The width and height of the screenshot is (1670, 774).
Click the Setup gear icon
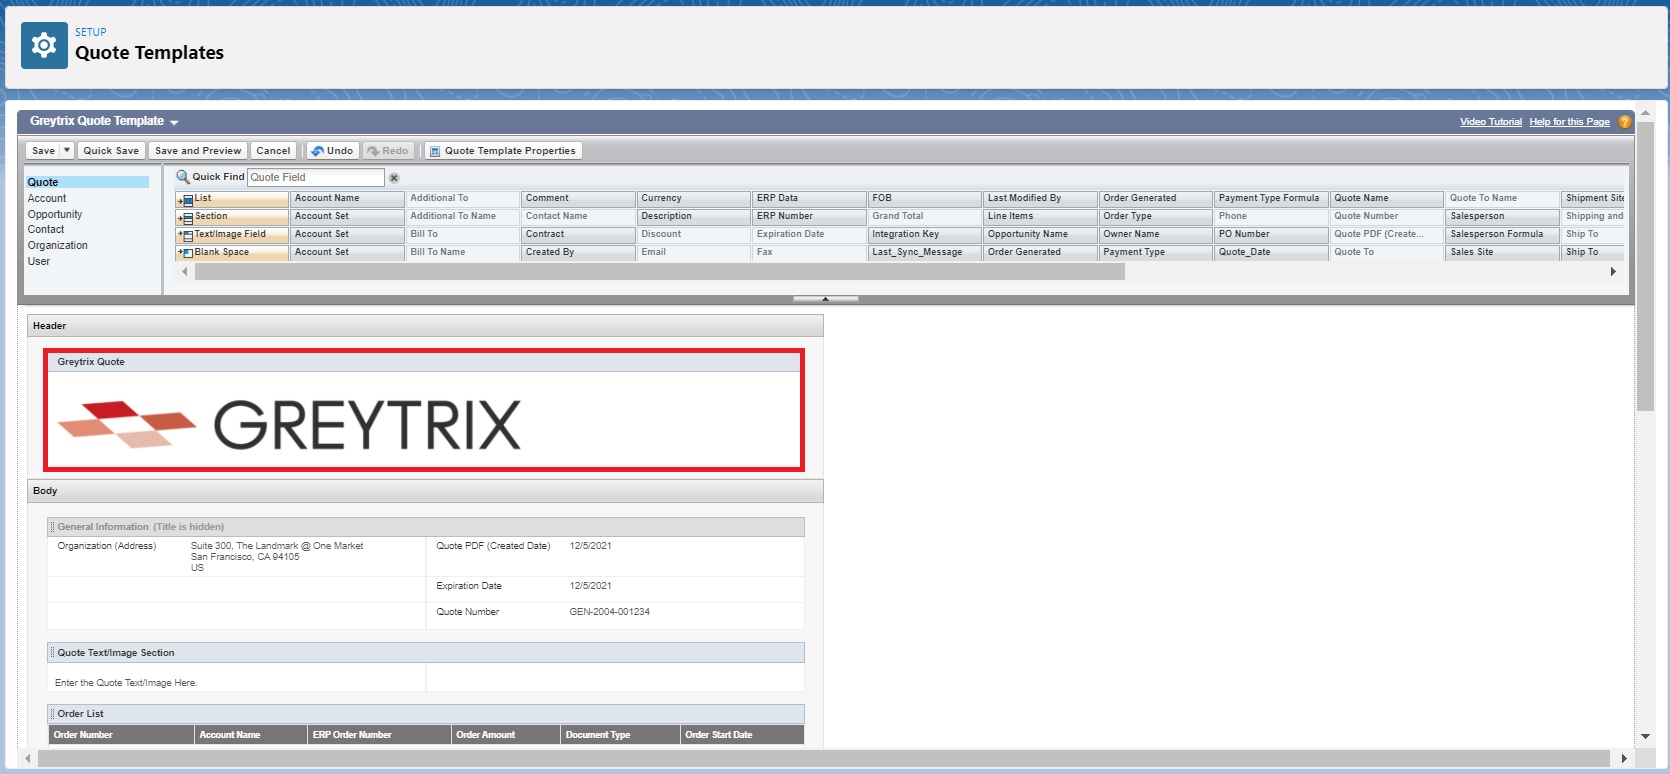click(44, 45)
